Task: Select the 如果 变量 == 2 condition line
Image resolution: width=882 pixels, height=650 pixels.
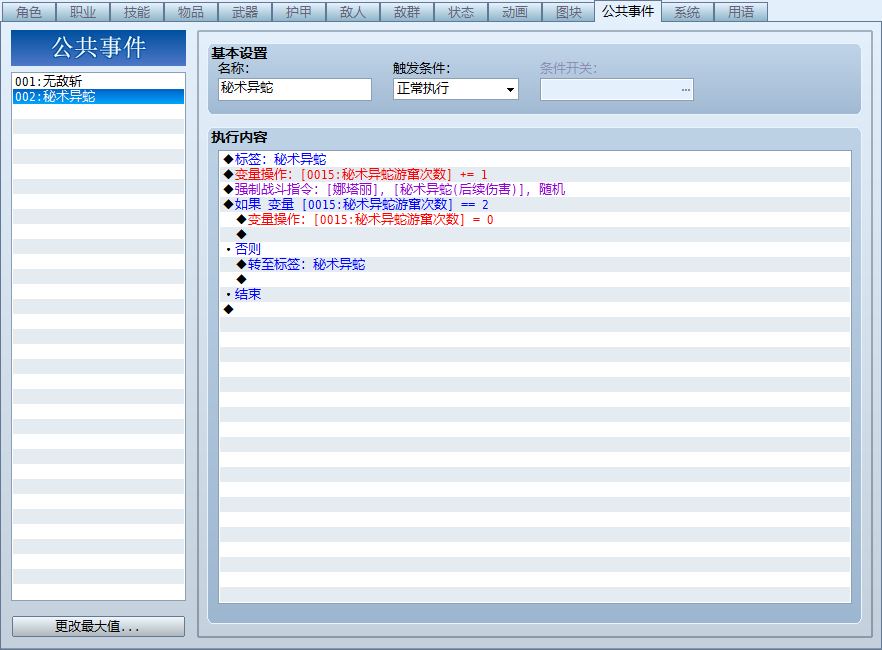Action: (534, 205)
